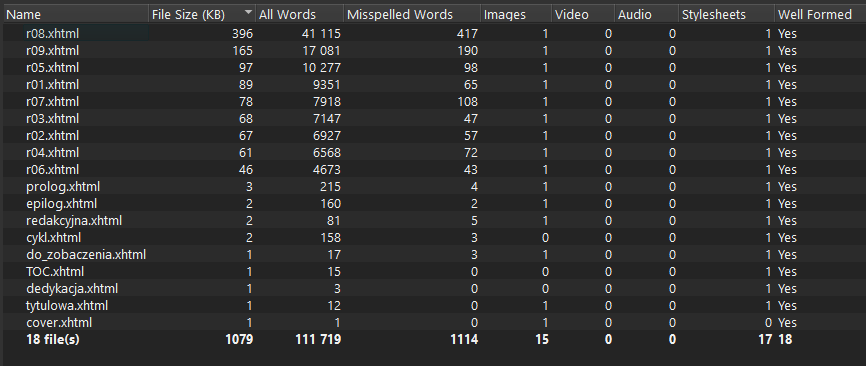Image resolution: width=866 pixels, height=366 pixels.
Task: Click the Audio column header
Action: [x=646, y=15]
